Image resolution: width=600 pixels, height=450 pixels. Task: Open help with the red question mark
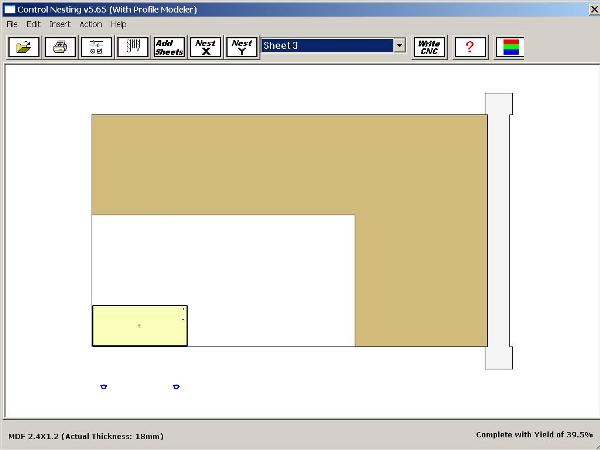point(470,46)
